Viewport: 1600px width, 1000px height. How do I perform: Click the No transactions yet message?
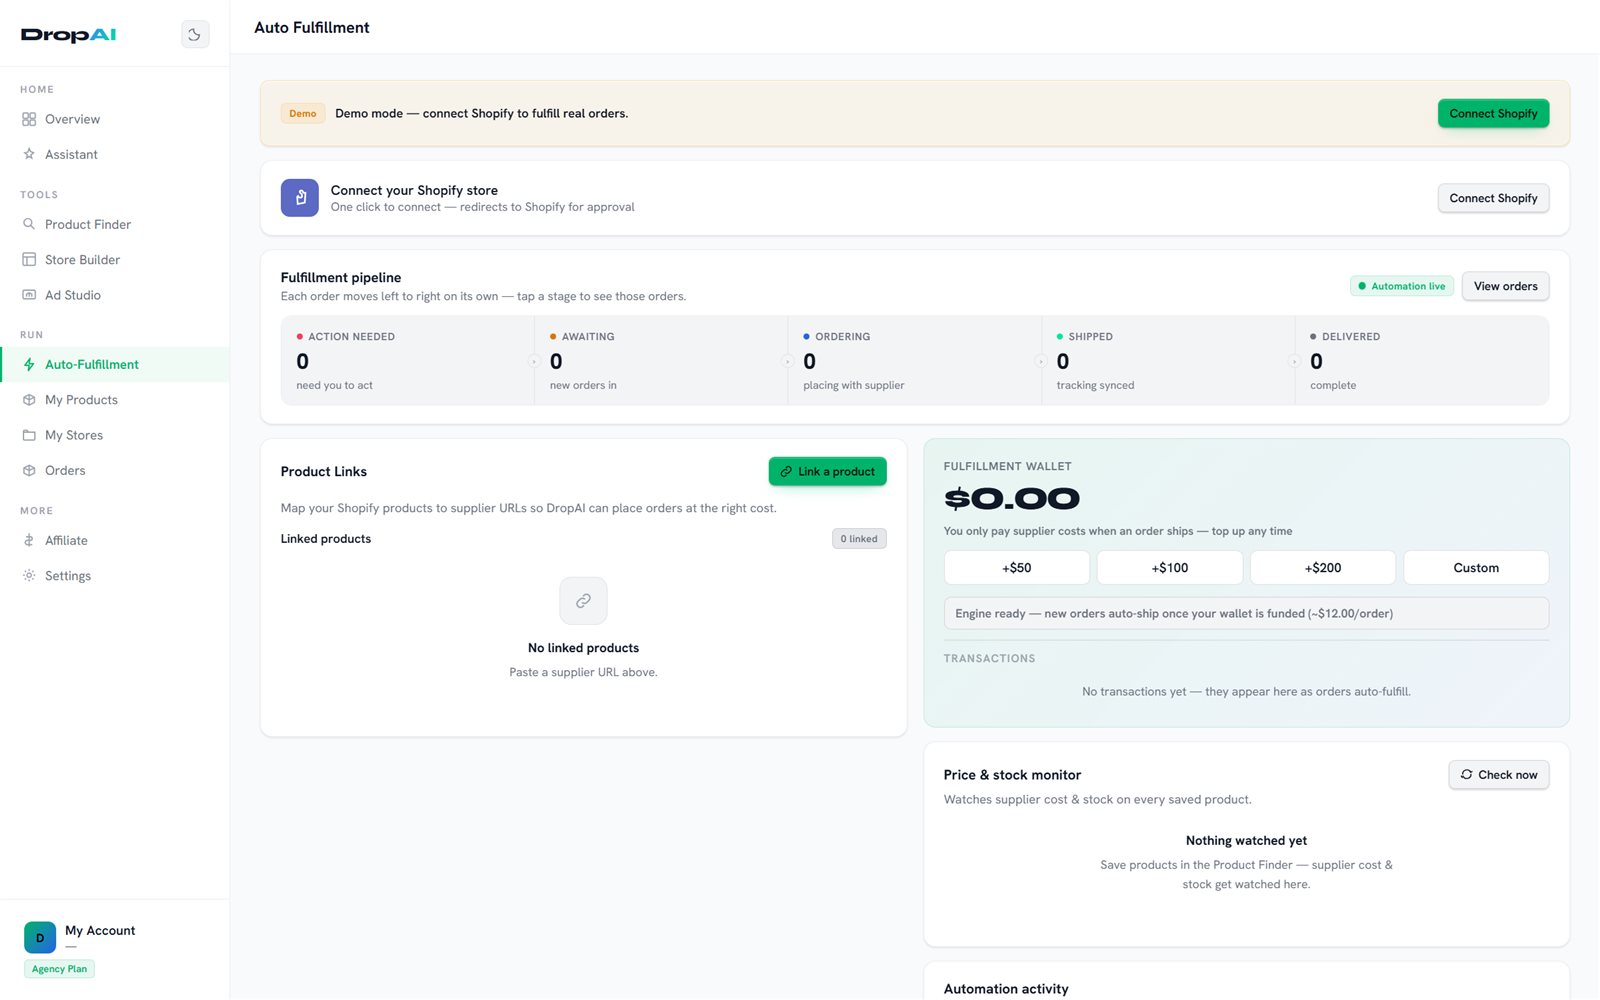pyautogui.click(x=1246, y=692)
